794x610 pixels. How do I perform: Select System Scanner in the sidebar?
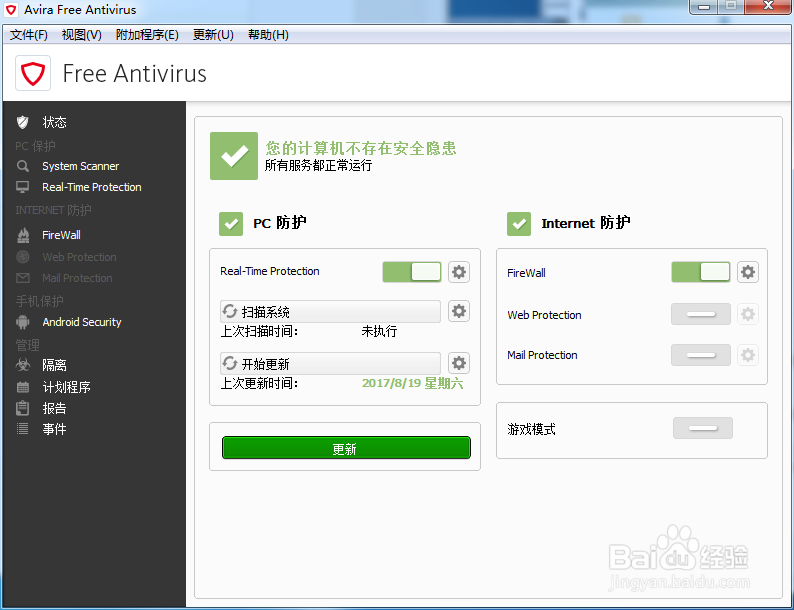tap(81, 166)
